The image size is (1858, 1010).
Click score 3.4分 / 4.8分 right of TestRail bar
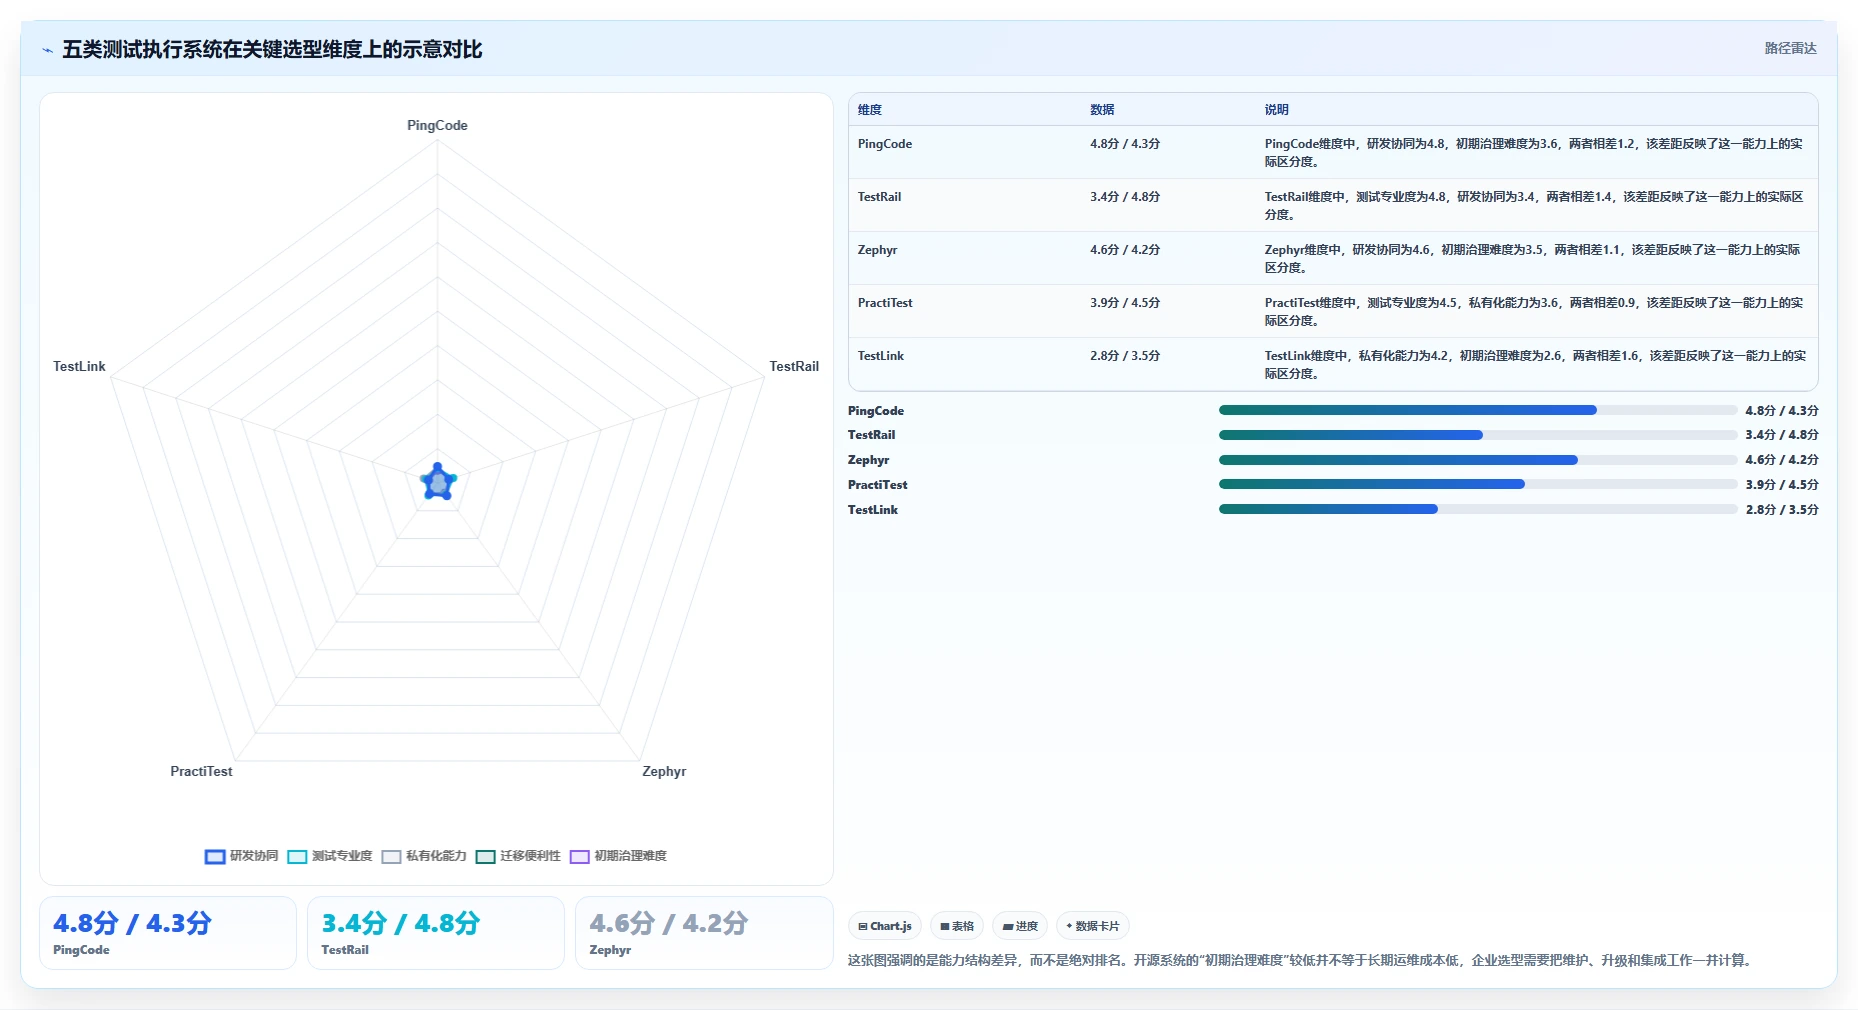click(x=1782, y=435)
